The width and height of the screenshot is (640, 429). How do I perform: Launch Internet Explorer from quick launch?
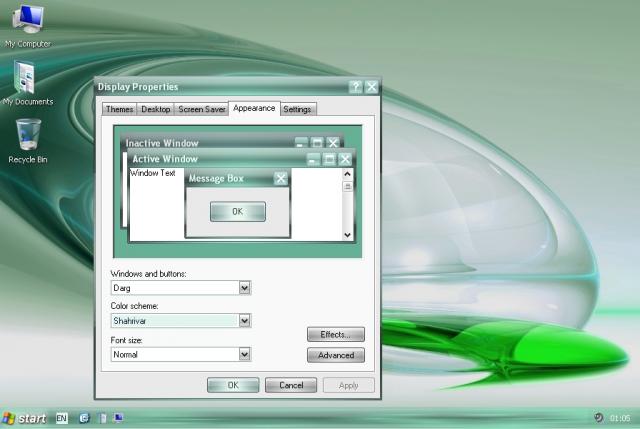84,418
